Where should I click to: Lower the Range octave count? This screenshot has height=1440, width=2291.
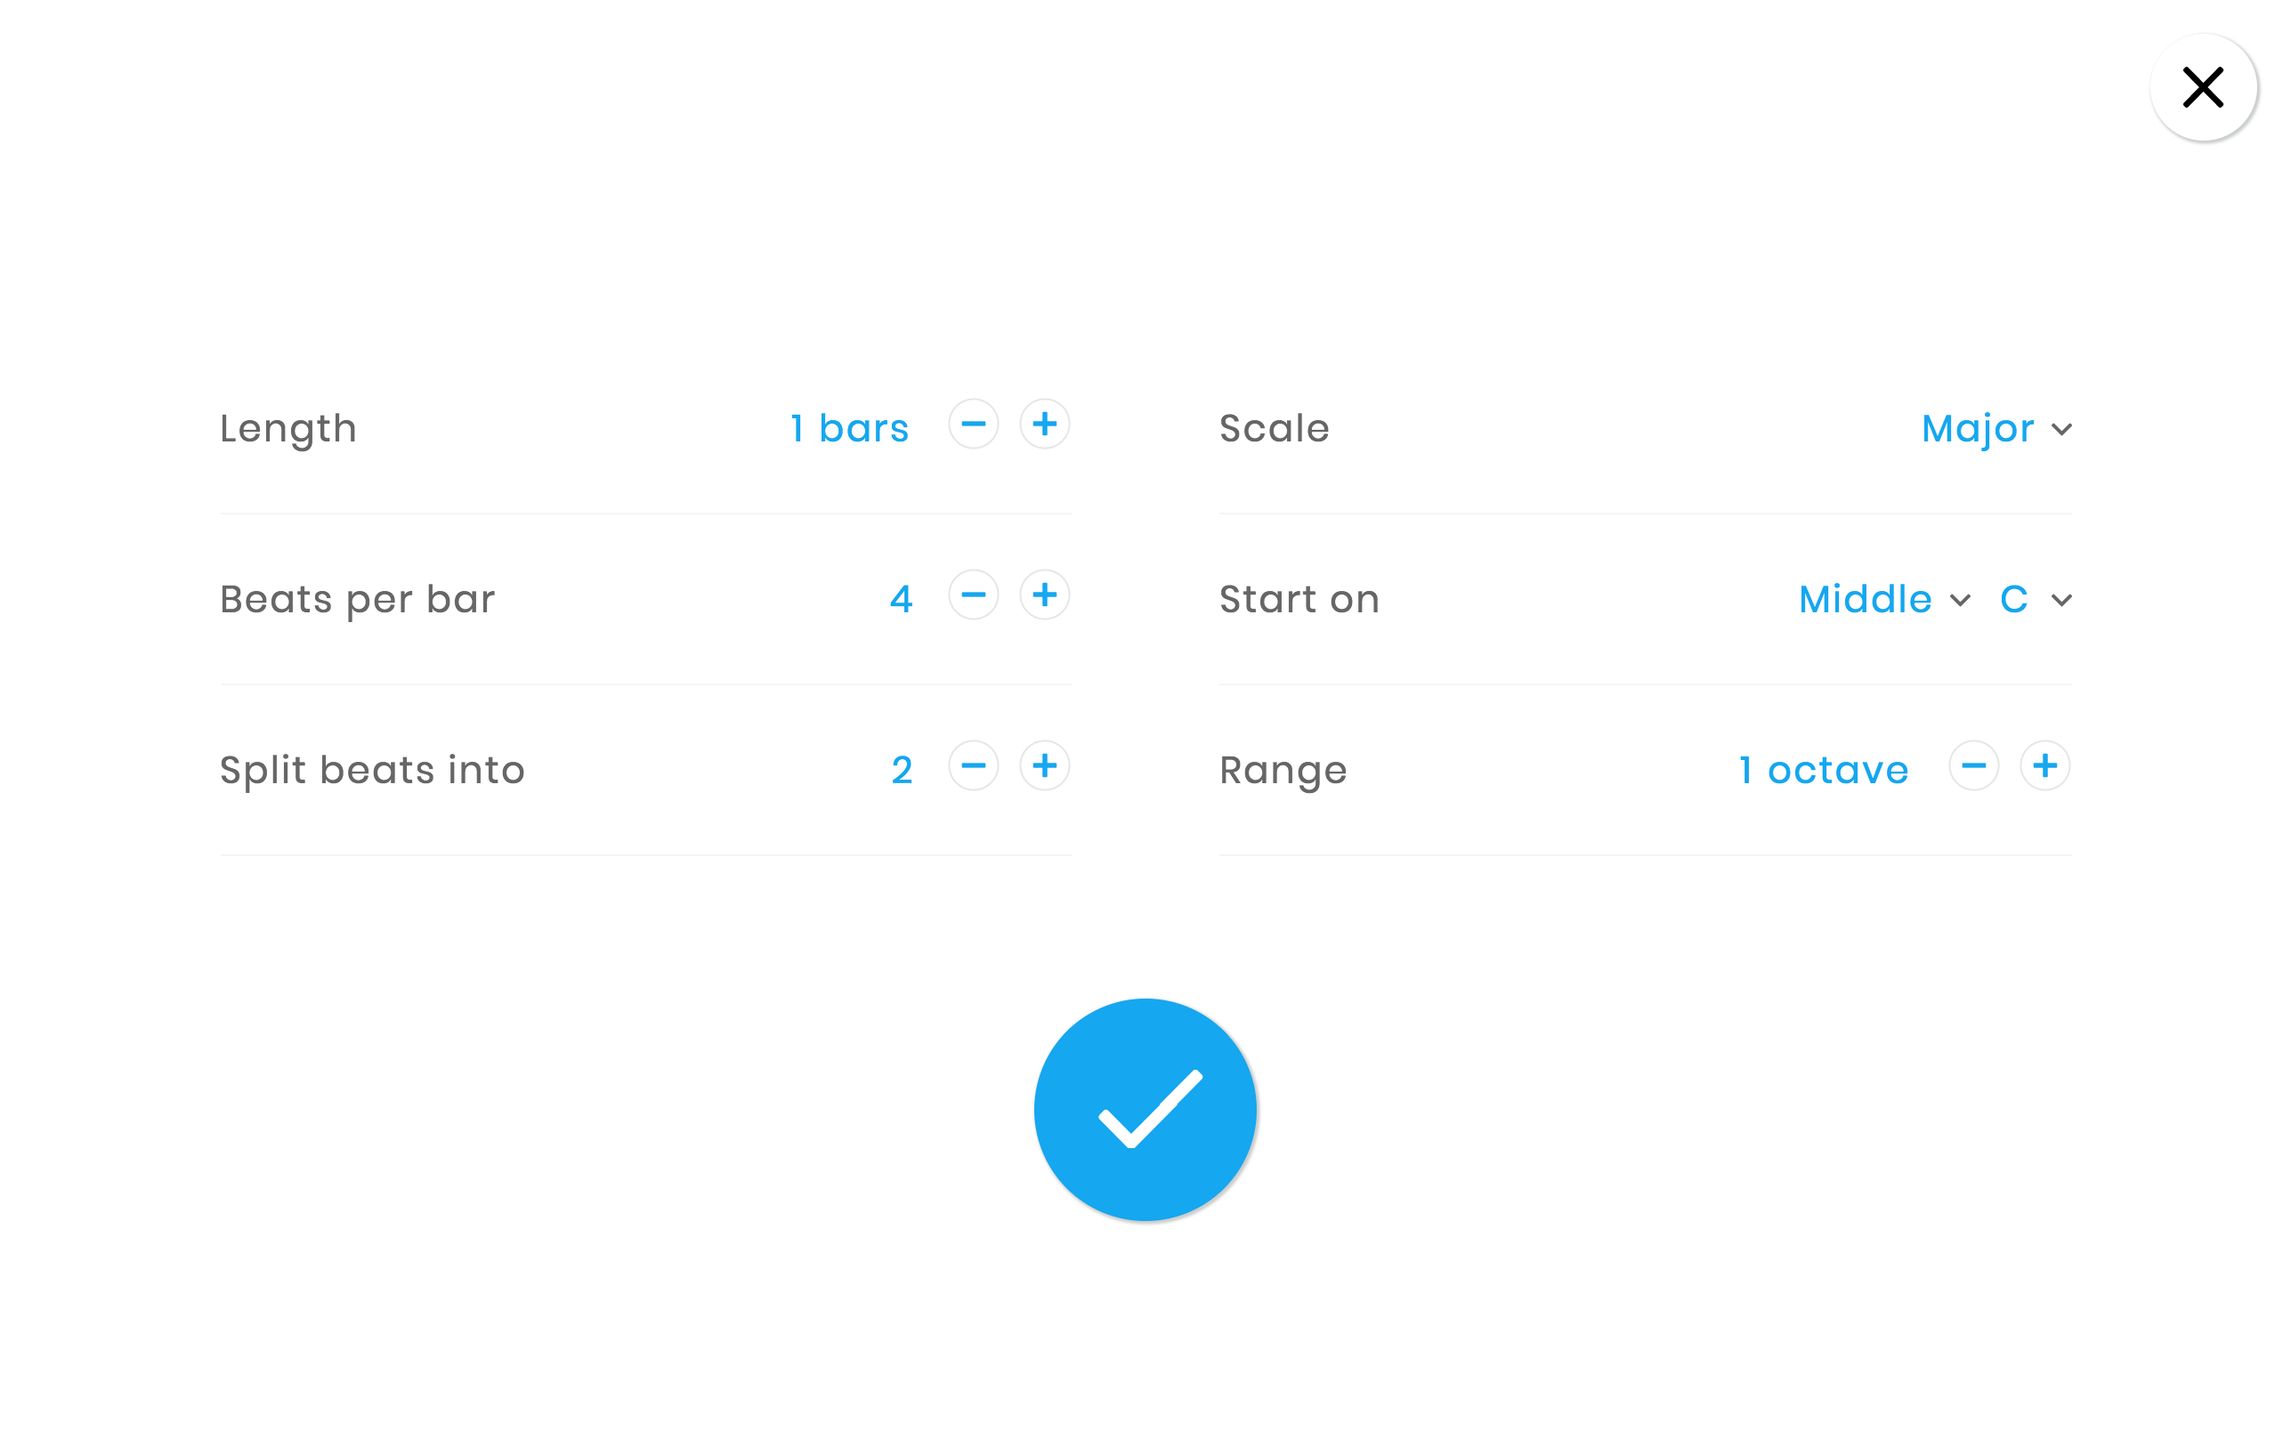(1973, 767)
